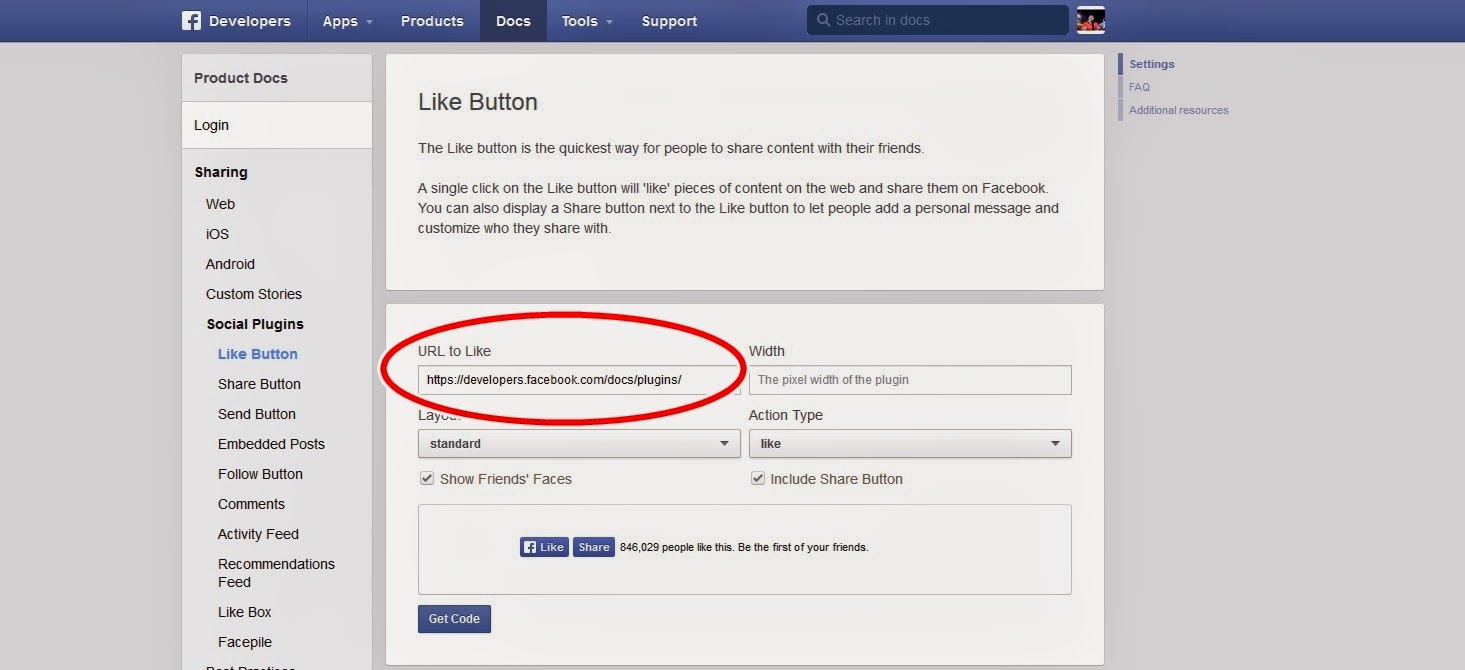
Task: Click the search magnifier icon
Action: (823, 20)
